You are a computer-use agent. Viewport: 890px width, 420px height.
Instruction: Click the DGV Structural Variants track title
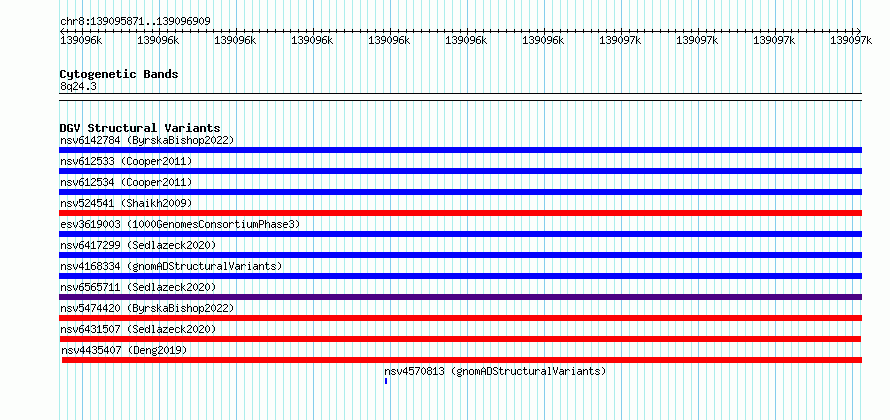coord(140,128)
